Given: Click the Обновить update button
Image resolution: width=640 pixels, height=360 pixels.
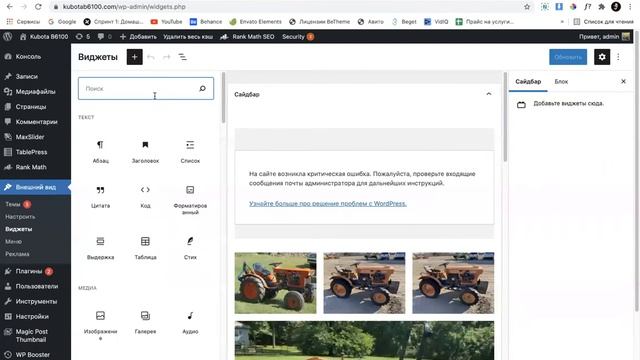Looking at the screenshot, I should 568,57.
